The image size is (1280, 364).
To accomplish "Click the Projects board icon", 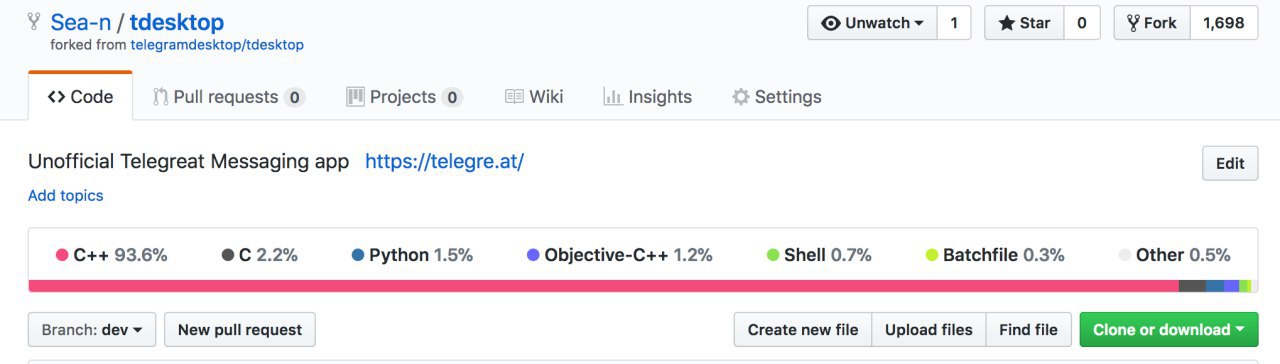I will coord(355,97).
